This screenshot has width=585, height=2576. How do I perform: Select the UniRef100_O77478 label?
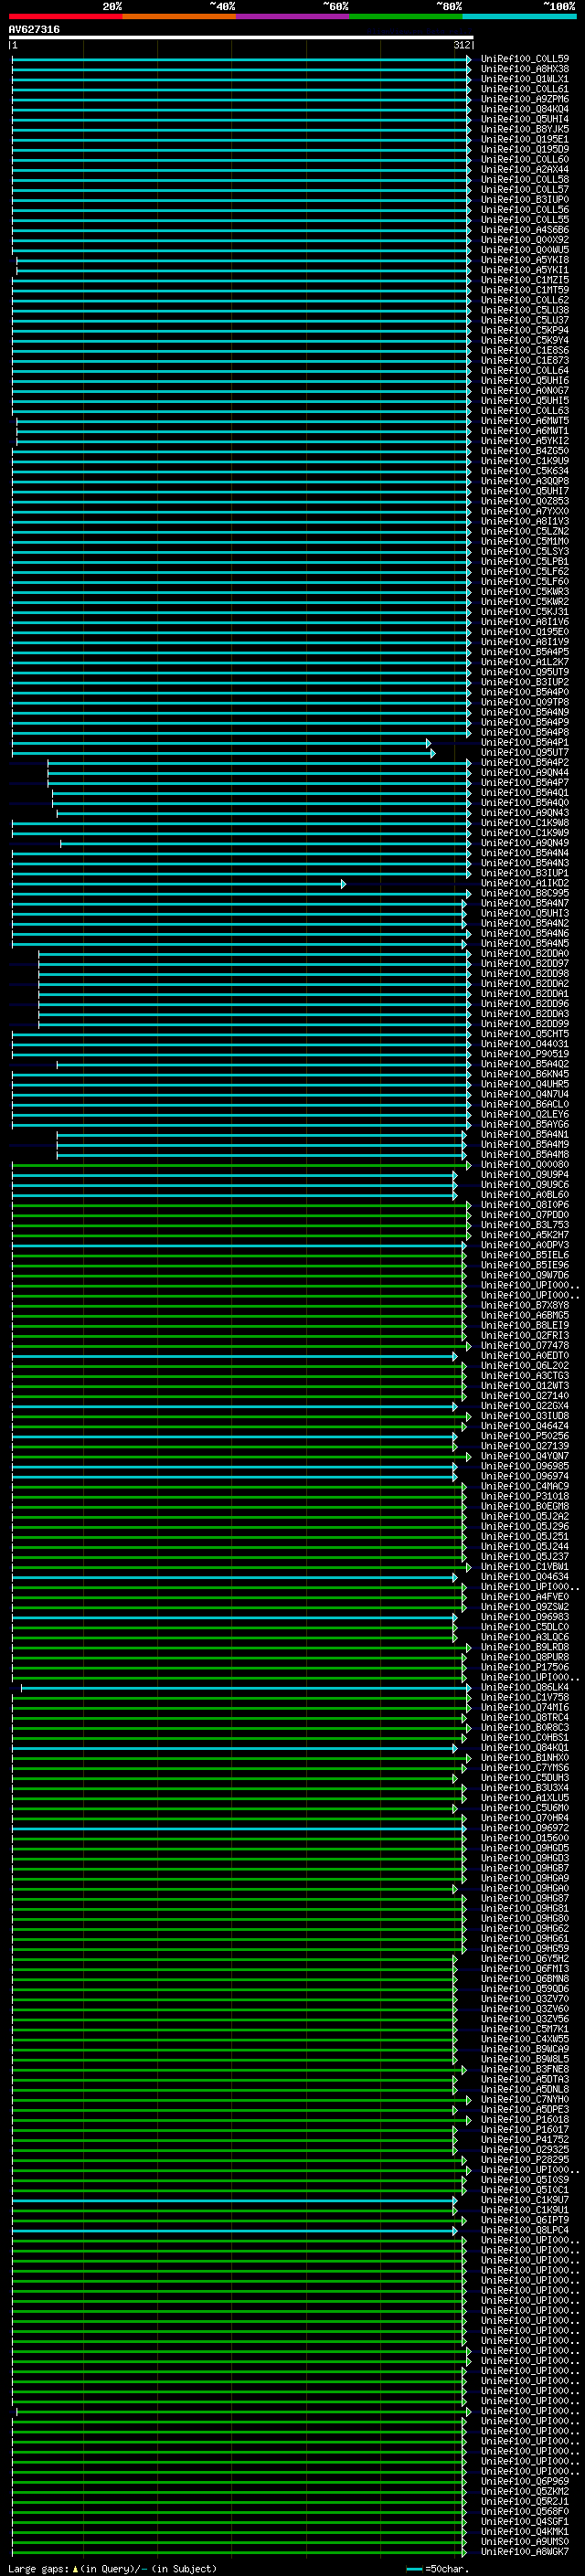pyautogui.click(x=525, y=1346)
